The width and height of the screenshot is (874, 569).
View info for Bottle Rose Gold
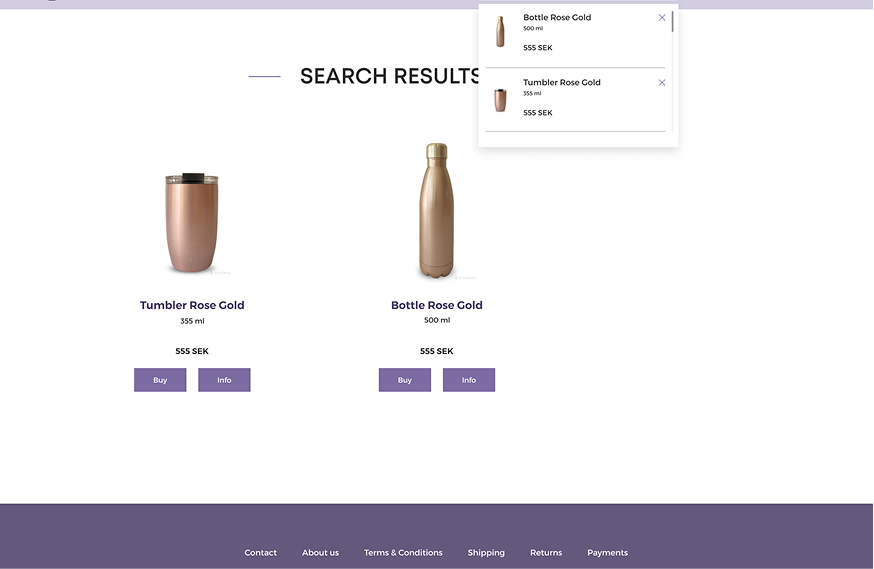[x=469, y=380]
